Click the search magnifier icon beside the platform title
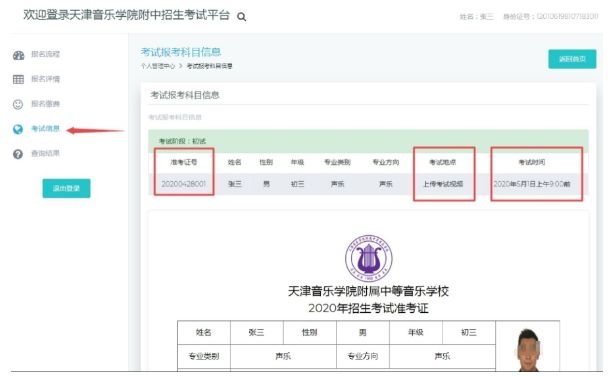Image resolution: width=608 pixels, height=376 pixels. (x=241, y=17)
